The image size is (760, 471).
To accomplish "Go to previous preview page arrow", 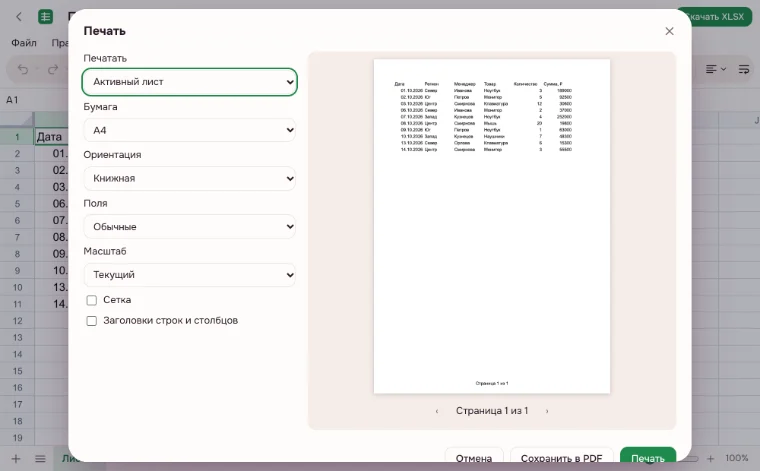I will click(x=437, y=411).
